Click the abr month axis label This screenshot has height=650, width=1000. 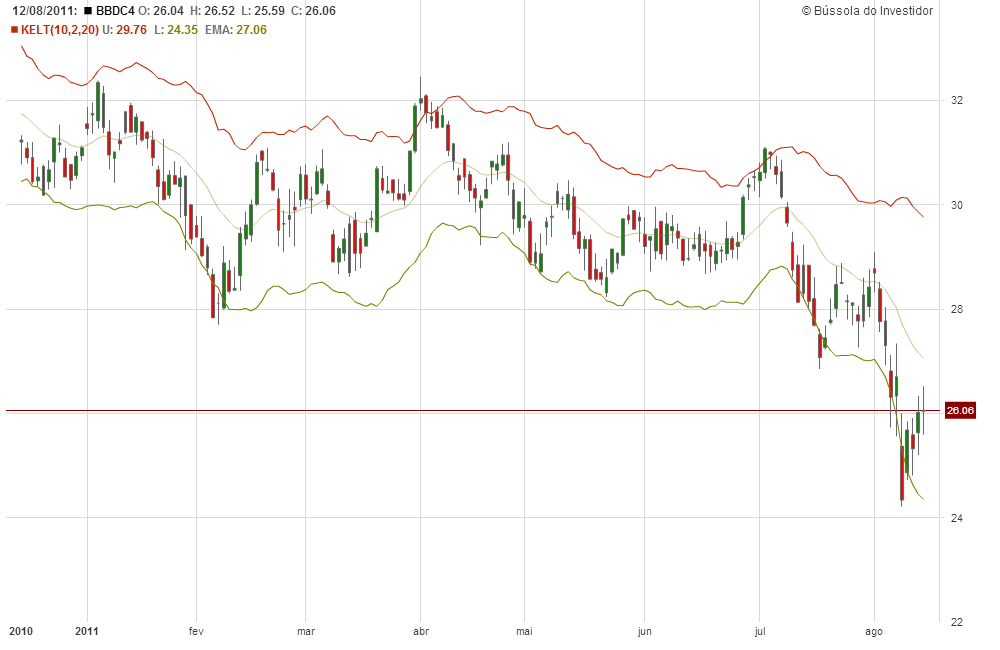(x=421, y=632)
